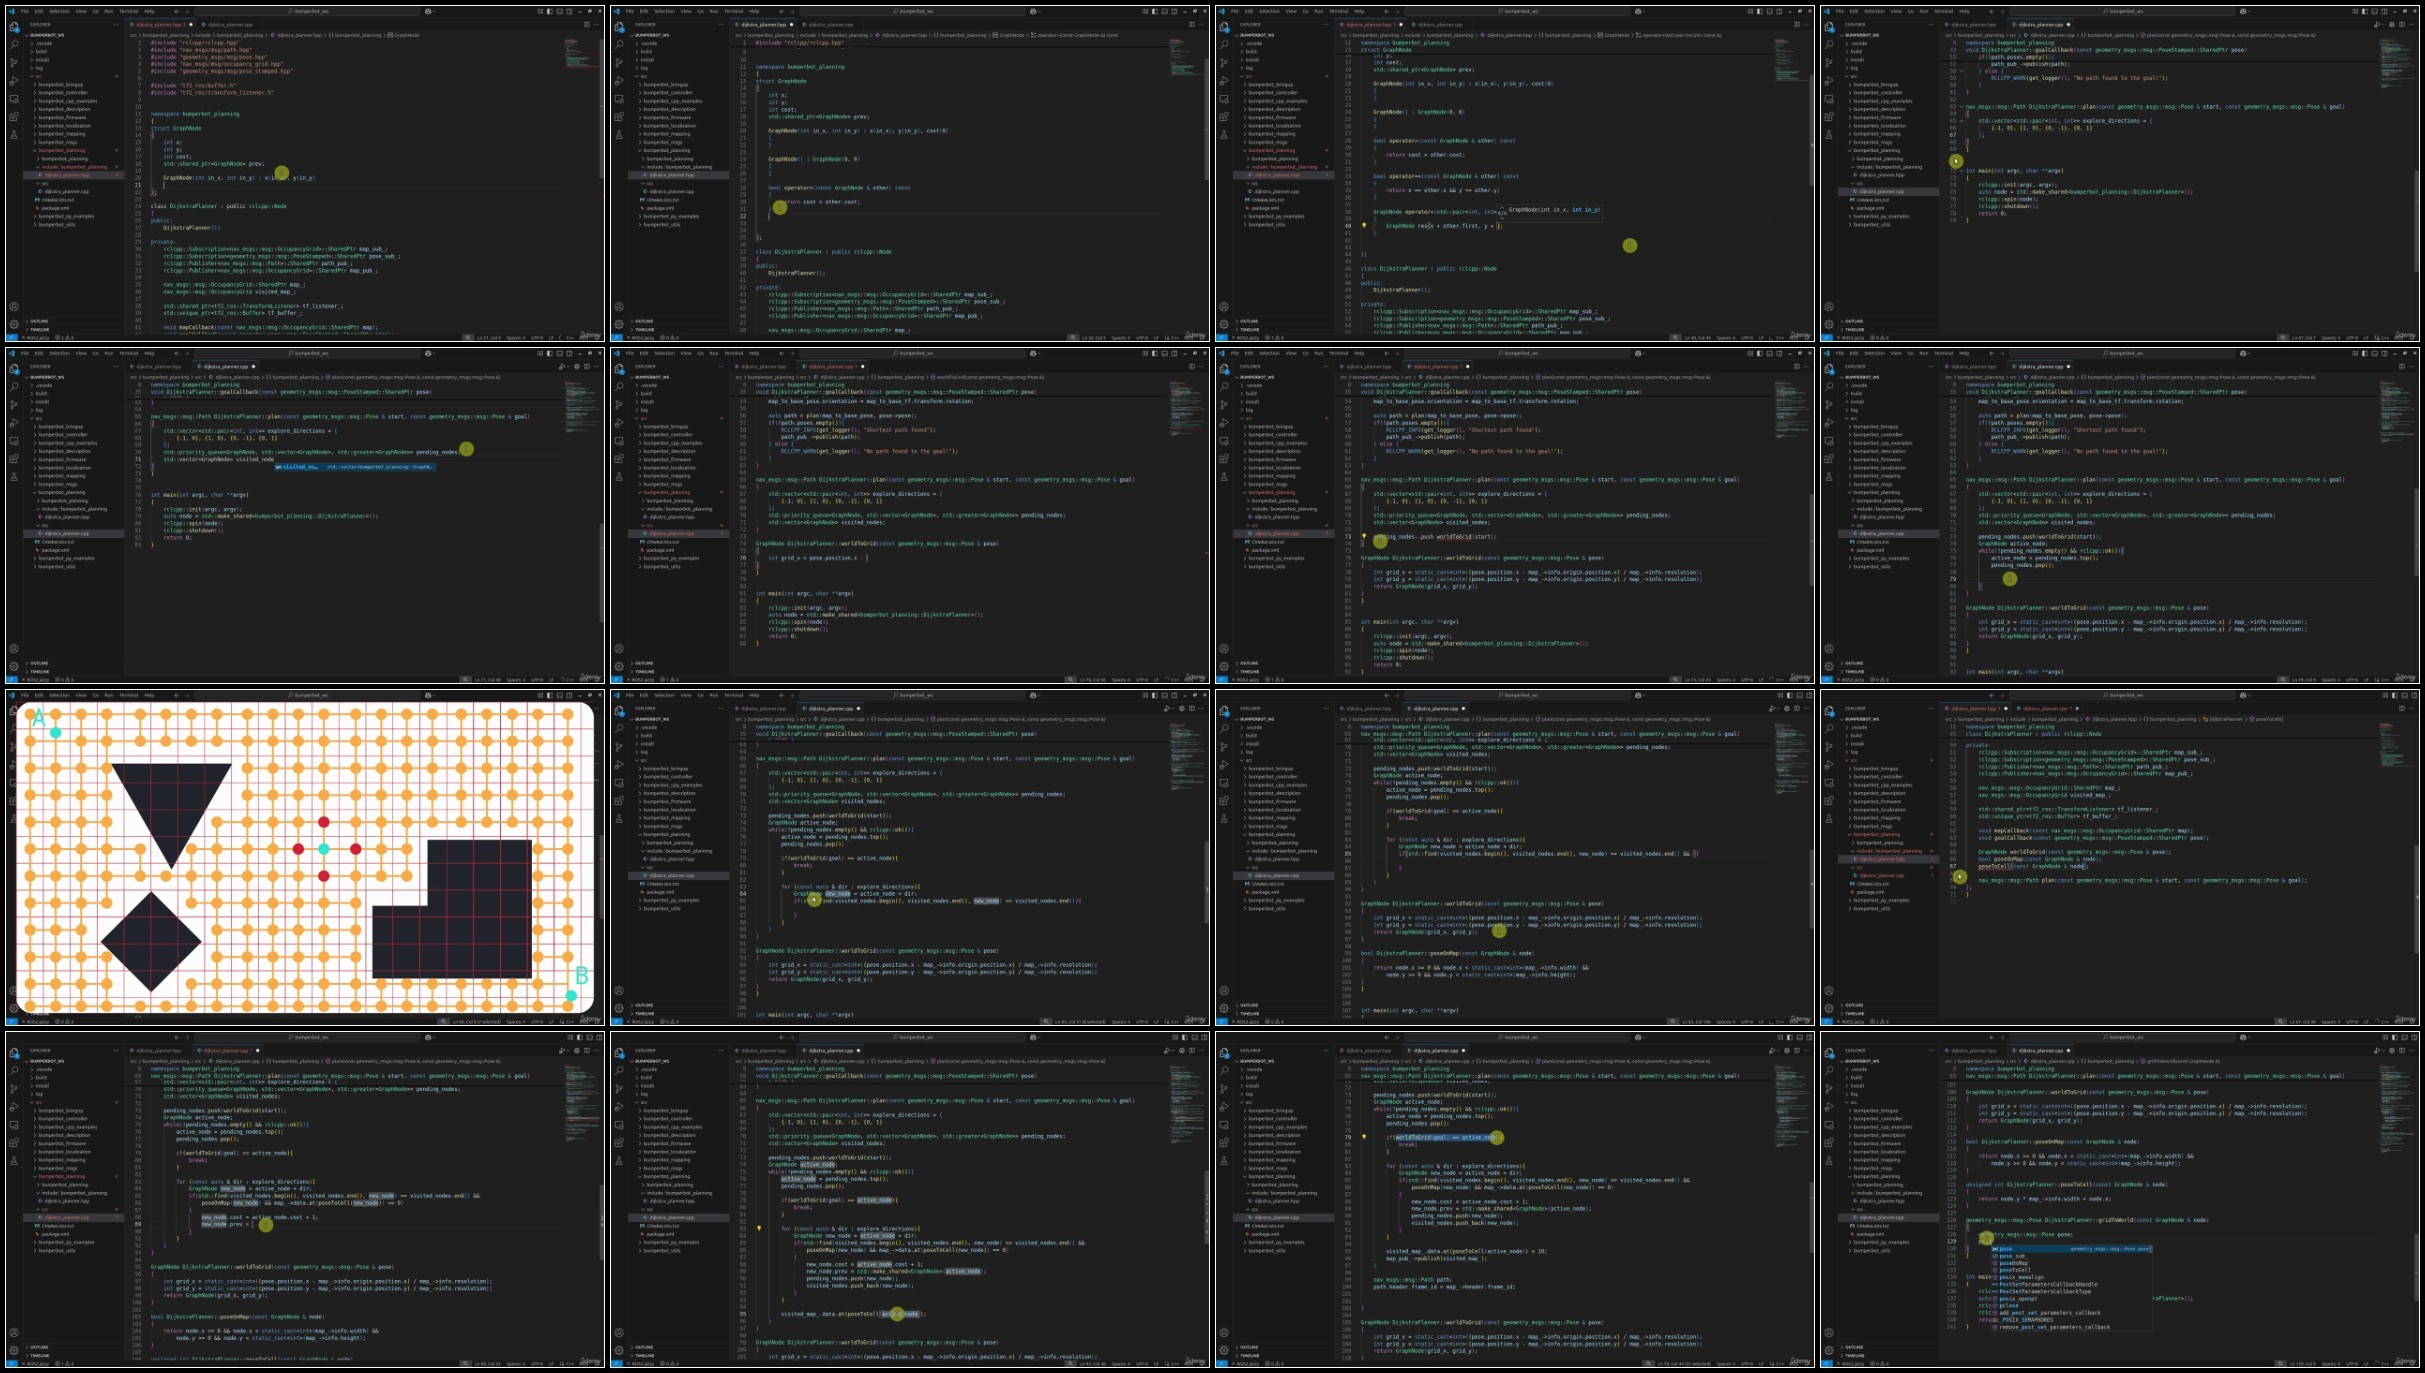The height and width of the screenshot is (1373, 2425).
Task: Click Ln 129 cursor position in bottom-right frame
Action: coord(2303,1364)
